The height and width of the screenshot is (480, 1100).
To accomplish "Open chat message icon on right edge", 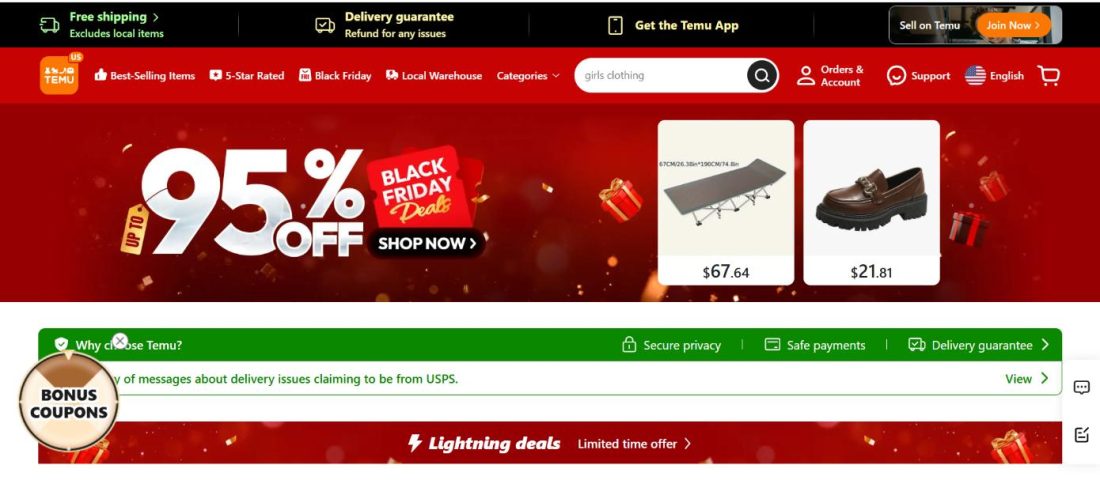I will (1082, 387).
